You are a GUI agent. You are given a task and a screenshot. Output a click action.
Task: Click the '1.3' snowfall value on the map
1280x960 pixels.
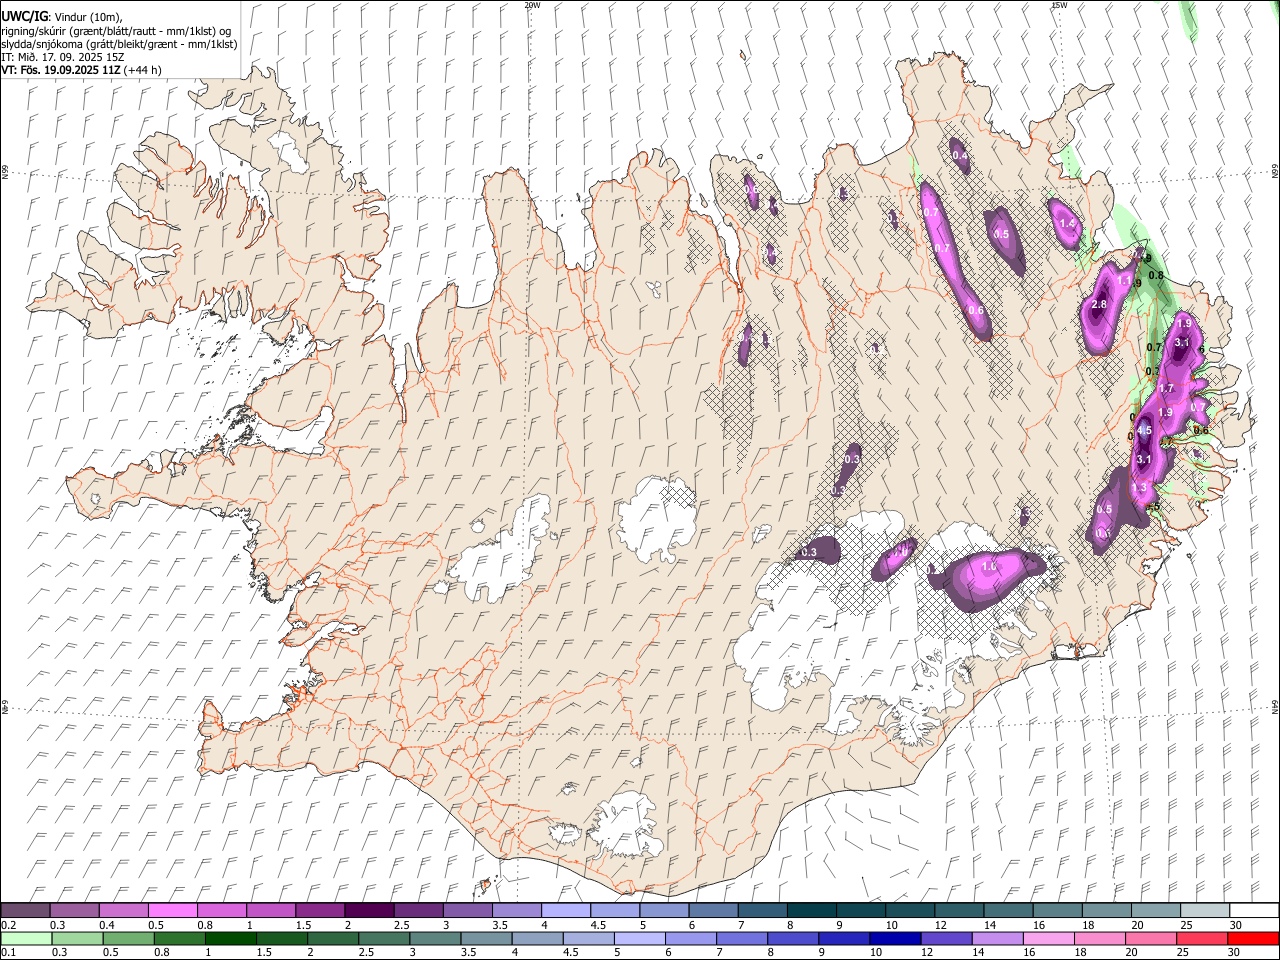pos(1139,487)
